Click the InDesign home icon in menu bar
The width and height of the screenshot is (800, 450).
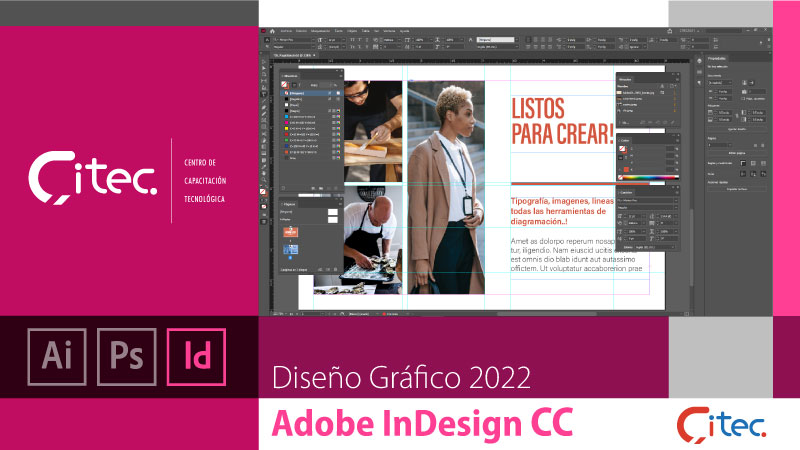pos(271,31)
